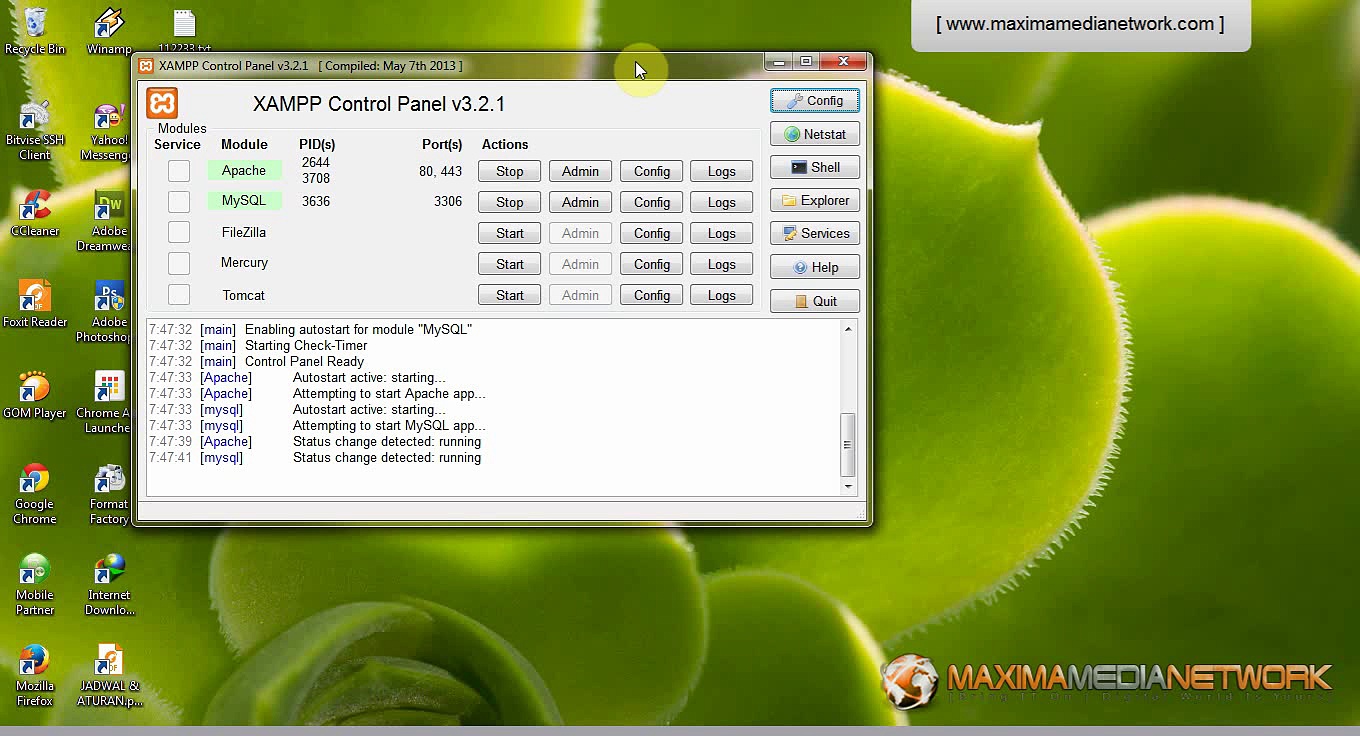Open the JADWAL & ATURAN PDF file

click(109, 675)
